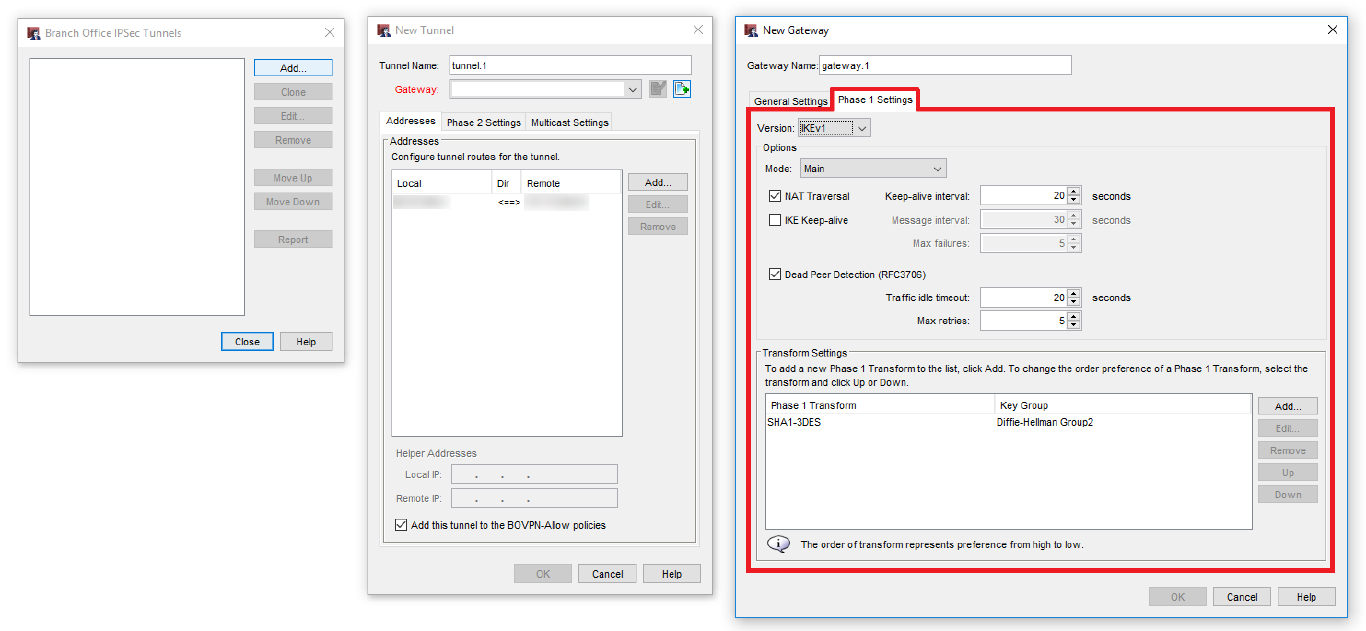Click the info icon under Transform Settings

click(778, 544)
